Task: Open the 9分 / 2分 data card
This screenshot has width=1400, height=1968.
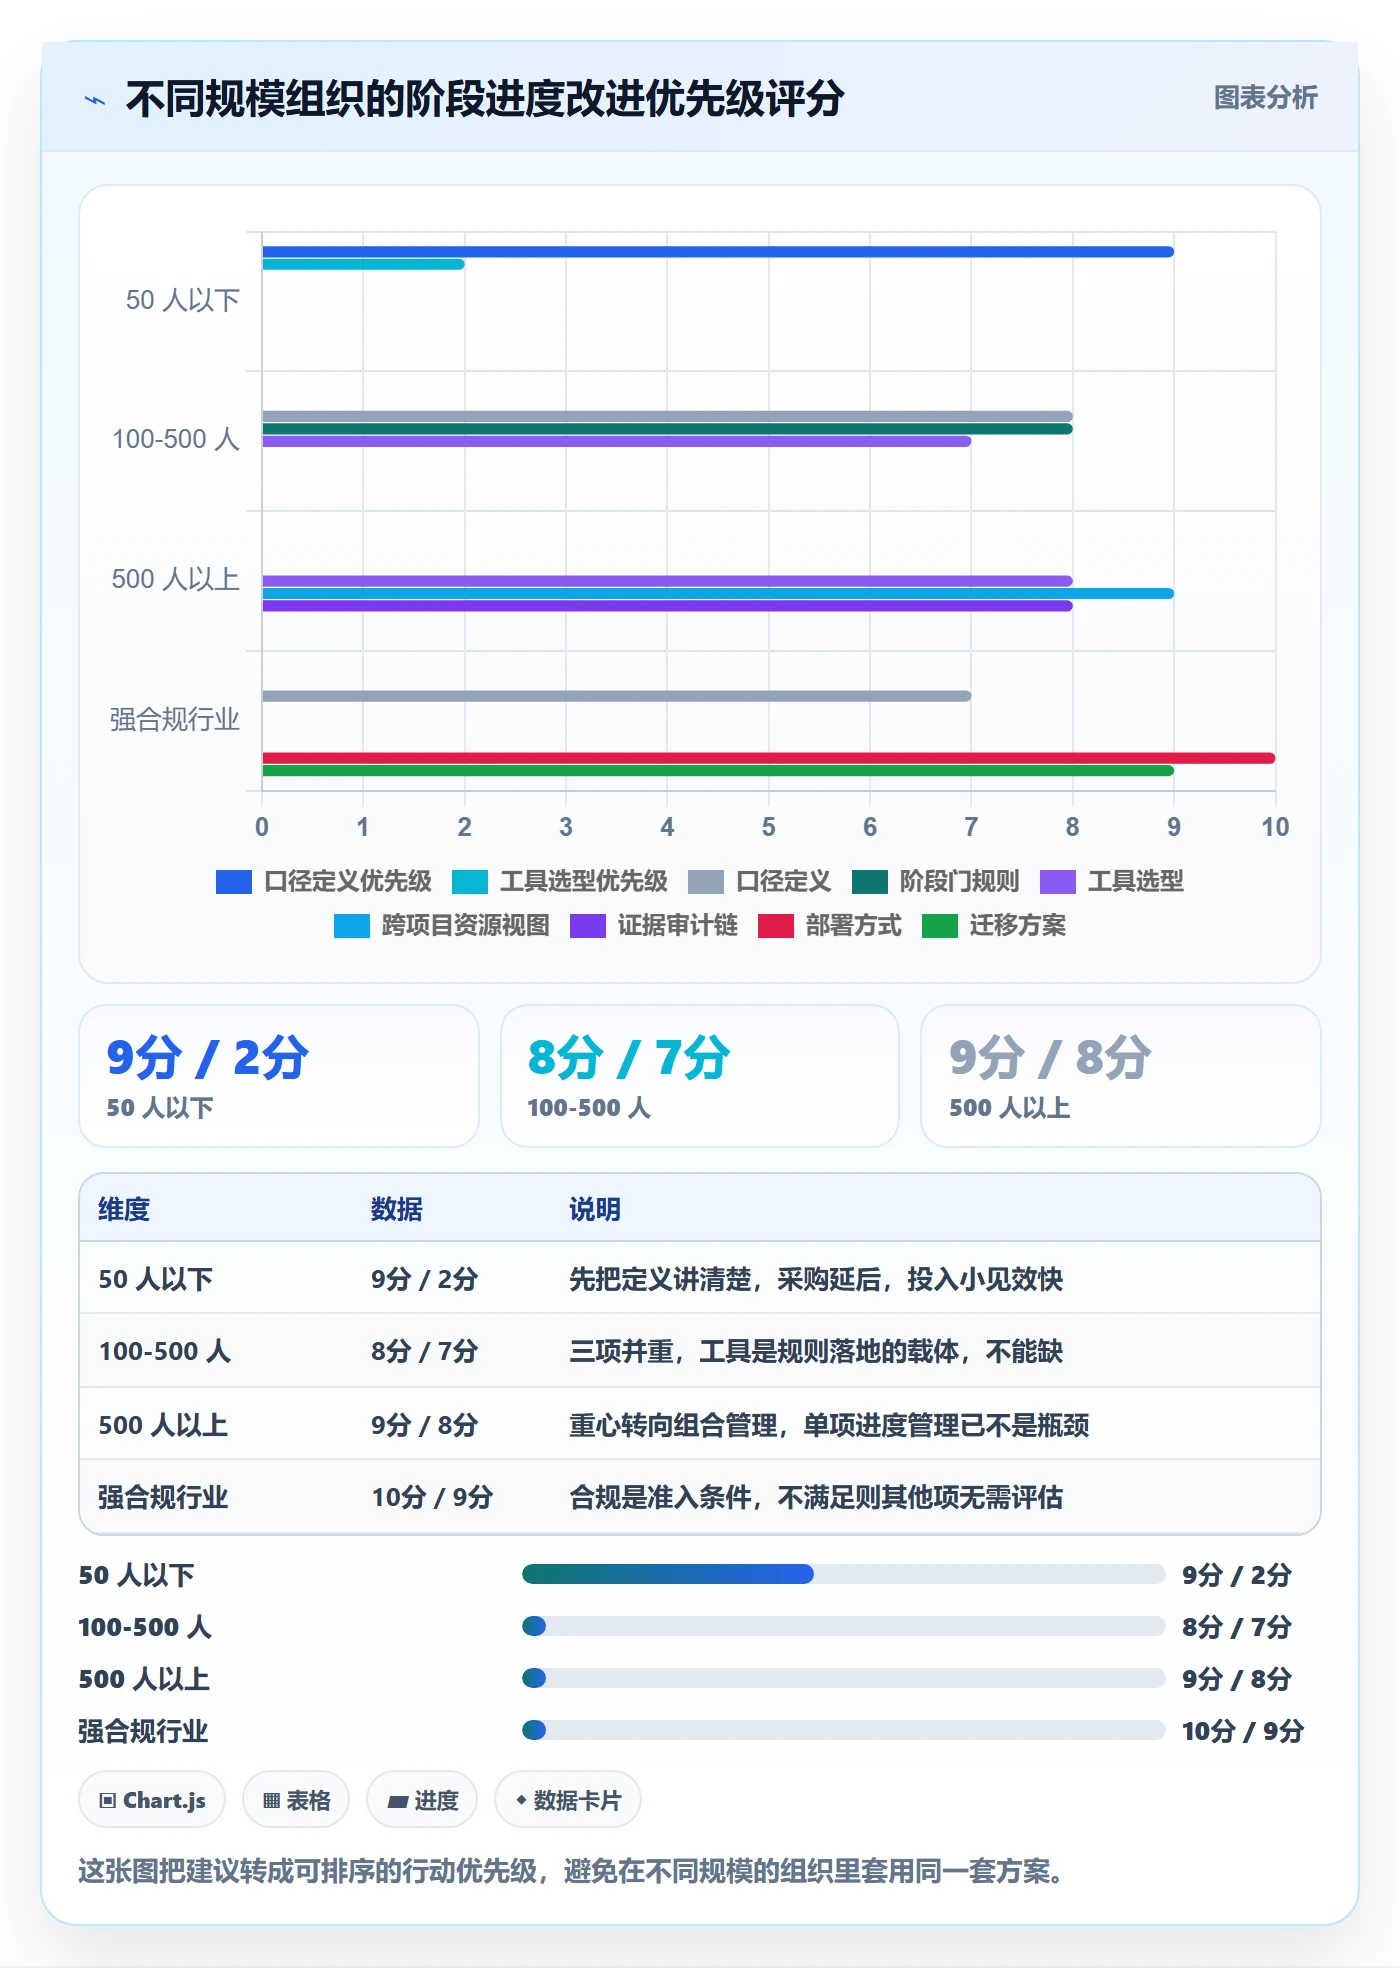Action: tap(279, 1076)
